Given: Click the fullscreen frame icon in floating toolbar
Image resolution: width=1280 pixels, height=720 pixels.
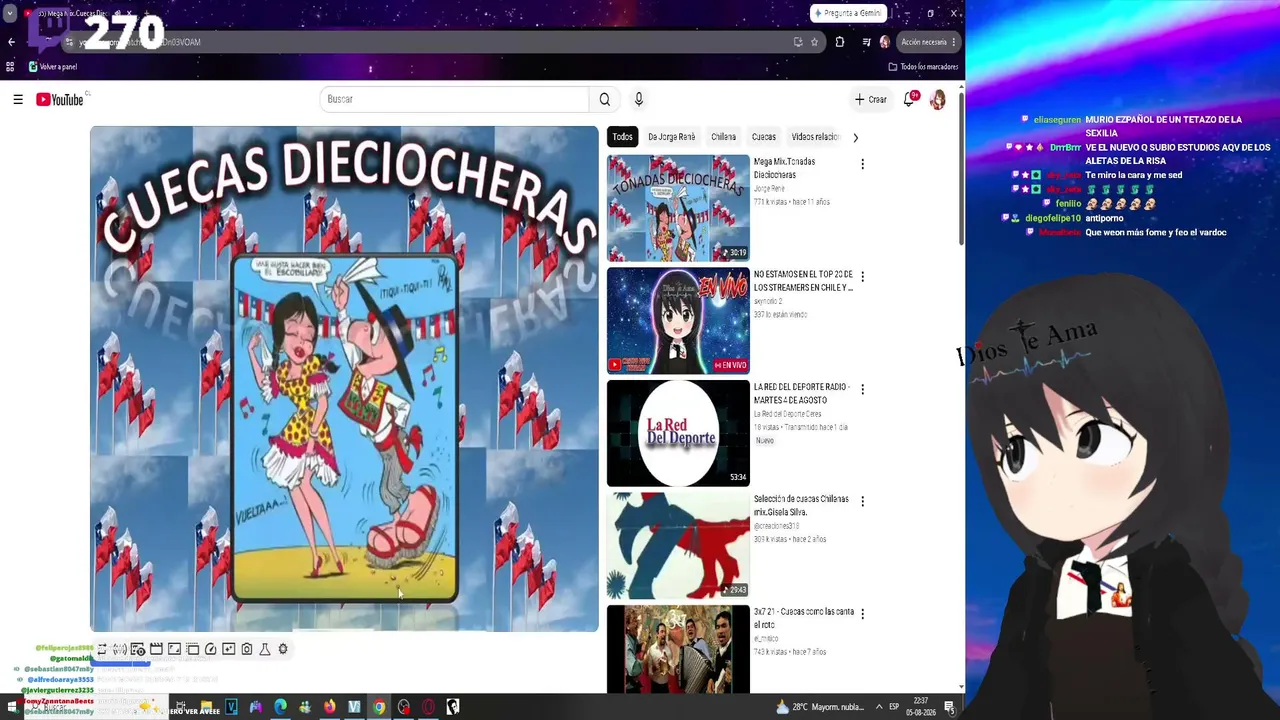Looking at the screenshot, I should (174, 649).
